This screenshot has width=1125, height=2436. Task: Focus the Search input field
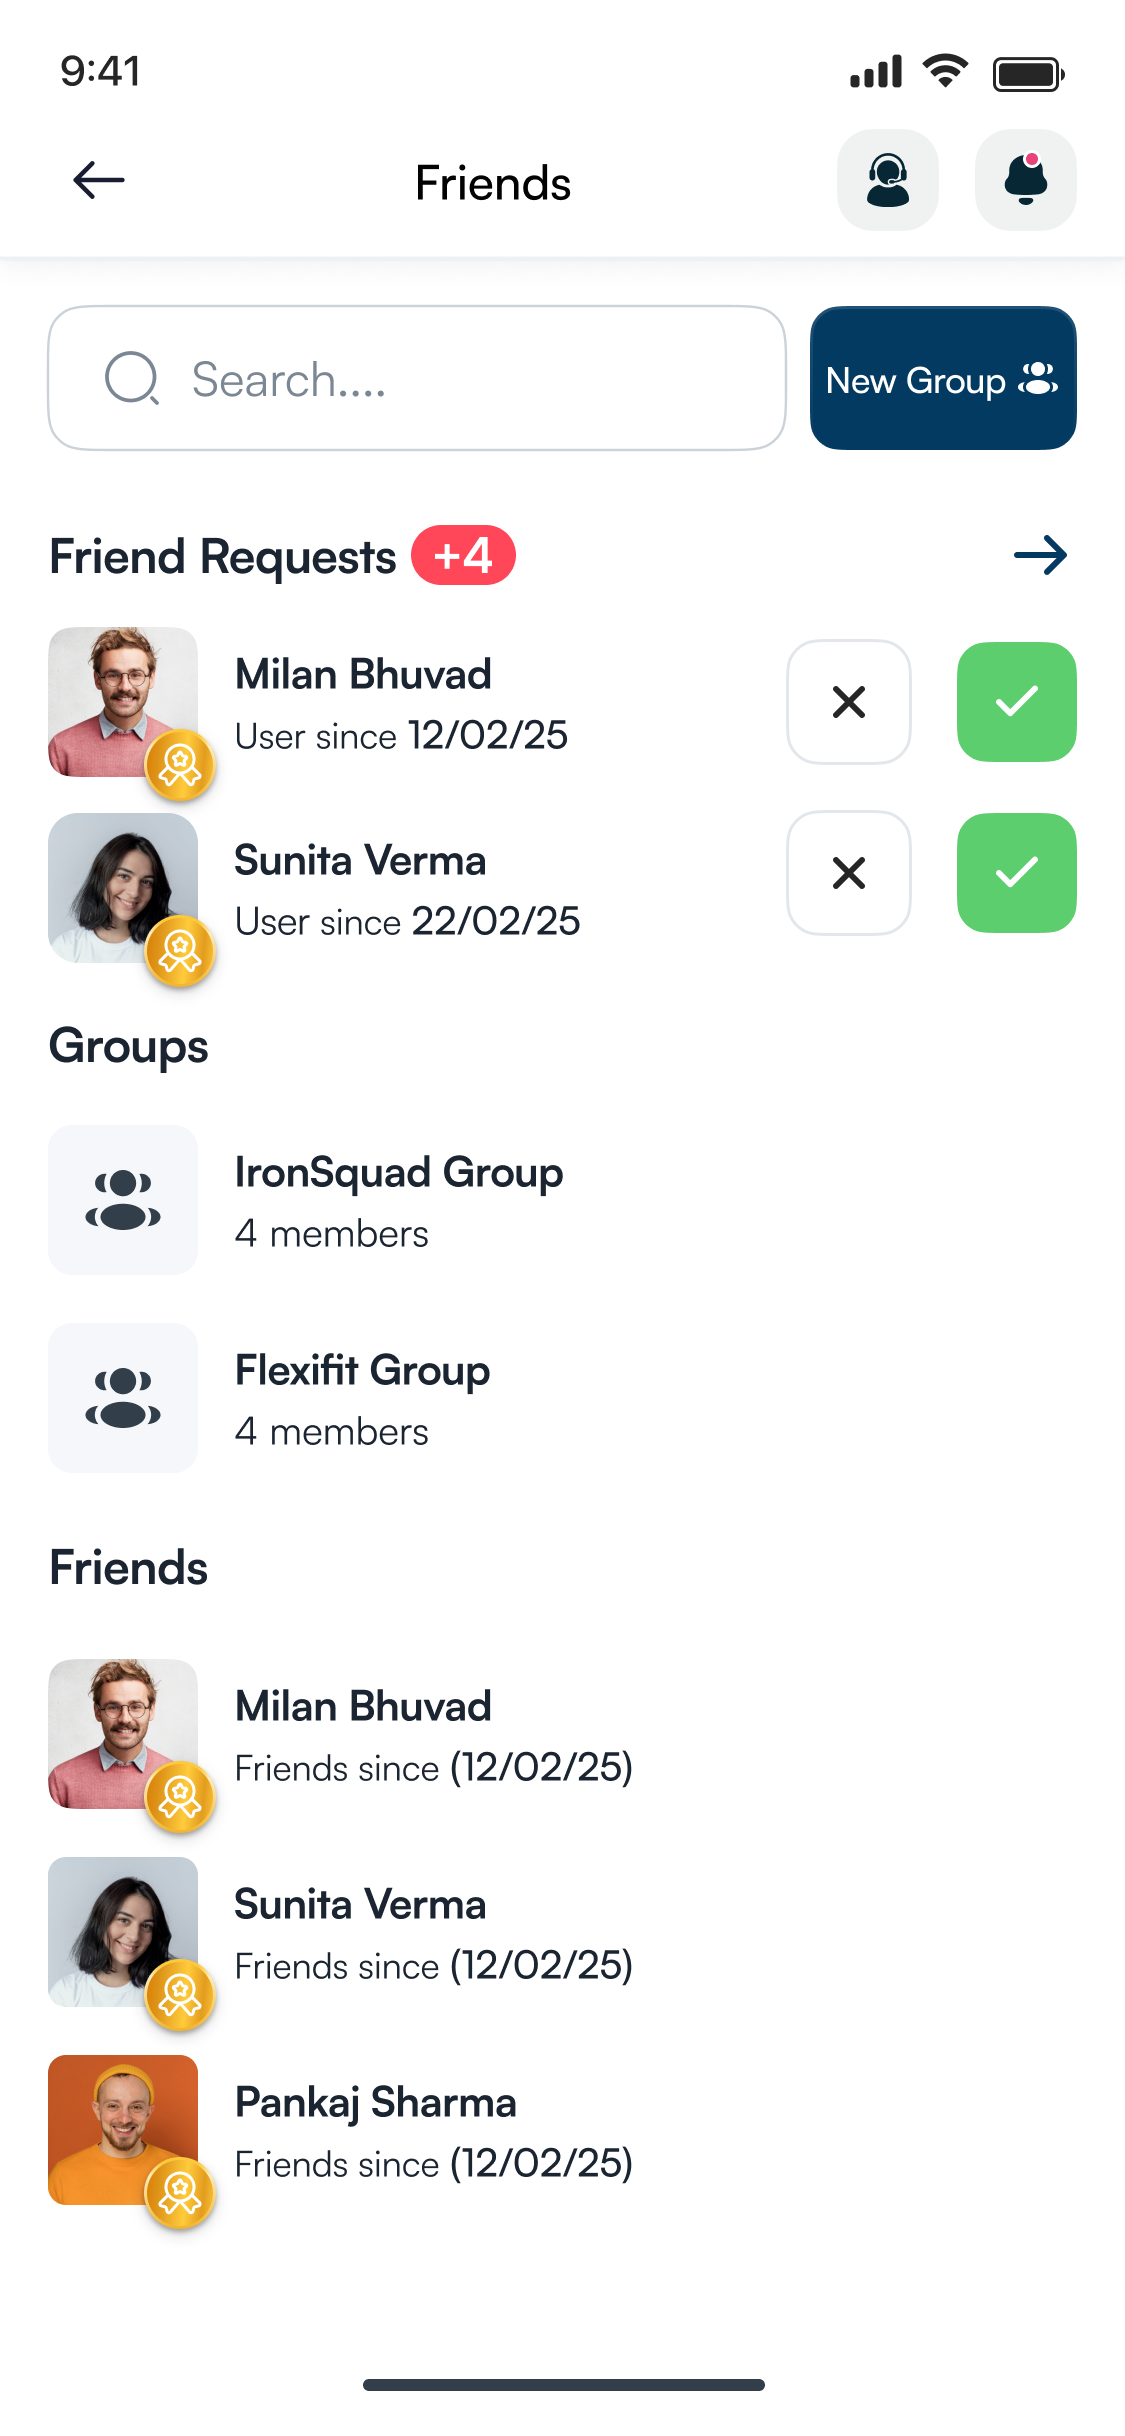coord(416,379)
